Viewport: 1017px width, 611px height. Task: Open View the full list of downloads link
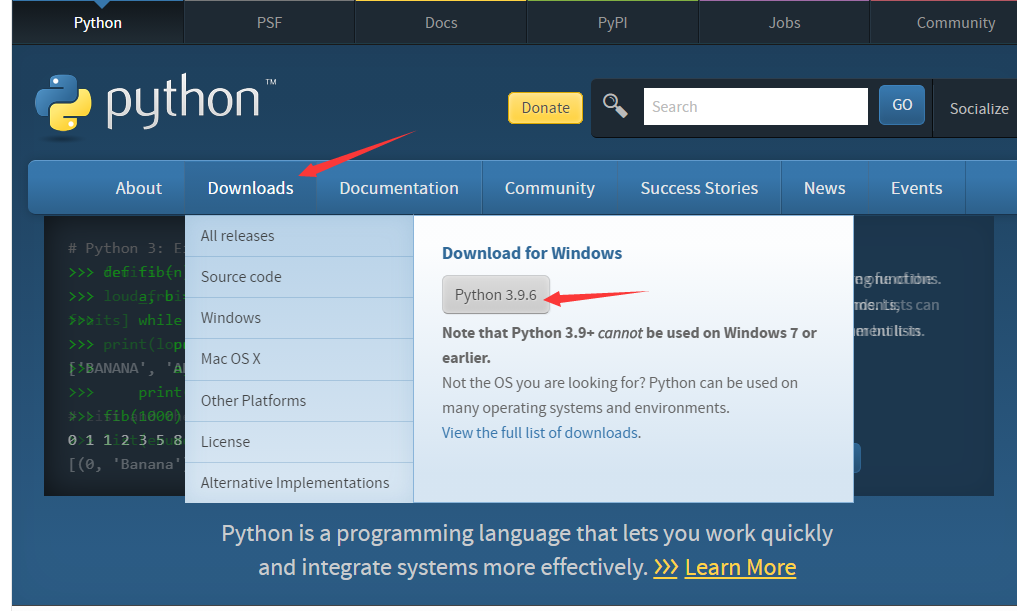[x=540, y=433]
